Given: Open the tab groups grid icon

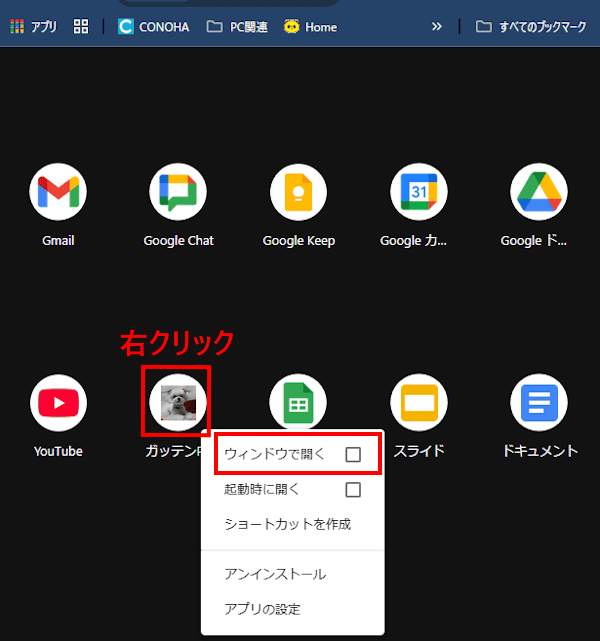Looking at the screenshot, I should pyautogui.click(x=81, y=27).
